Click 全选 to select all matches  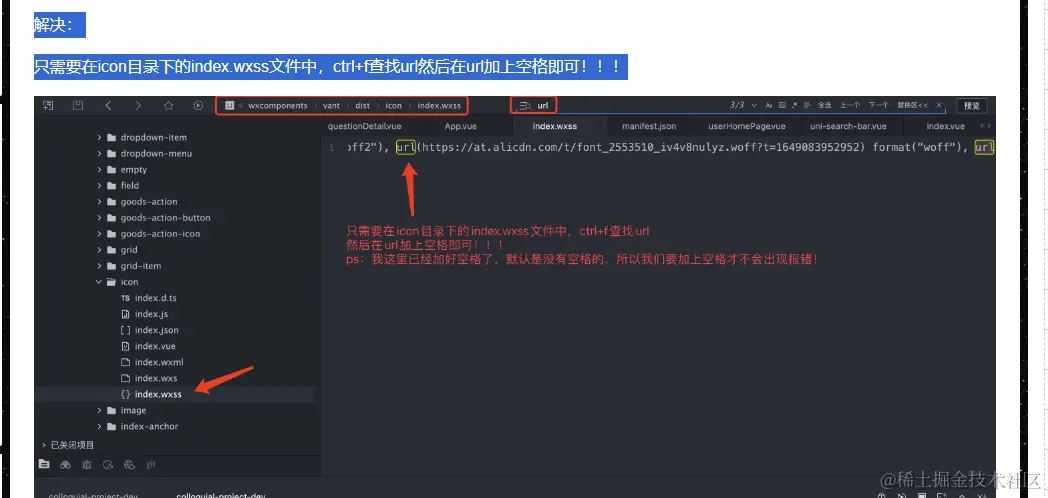825,106
